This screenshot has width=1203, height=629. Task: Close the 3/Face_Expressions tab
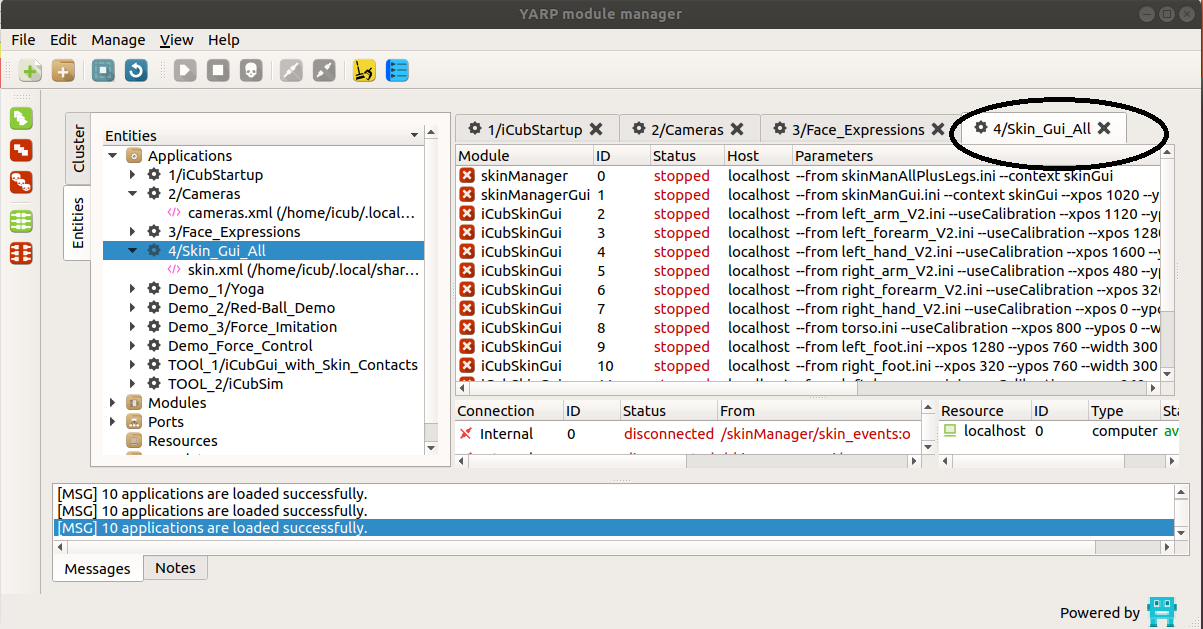[938, 129]
